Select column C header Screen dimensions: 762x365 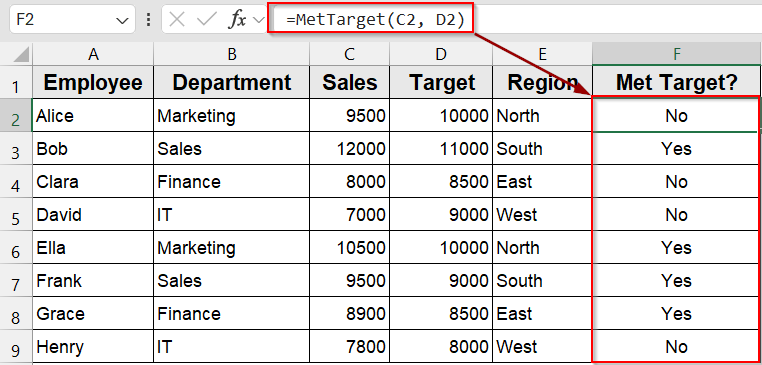349,54
